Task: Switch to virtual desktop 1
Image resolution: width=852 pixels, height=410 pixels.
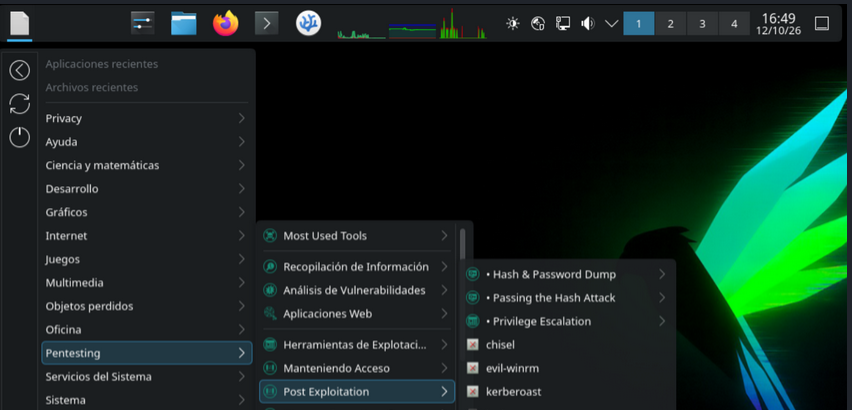Action: pos(638,23)
